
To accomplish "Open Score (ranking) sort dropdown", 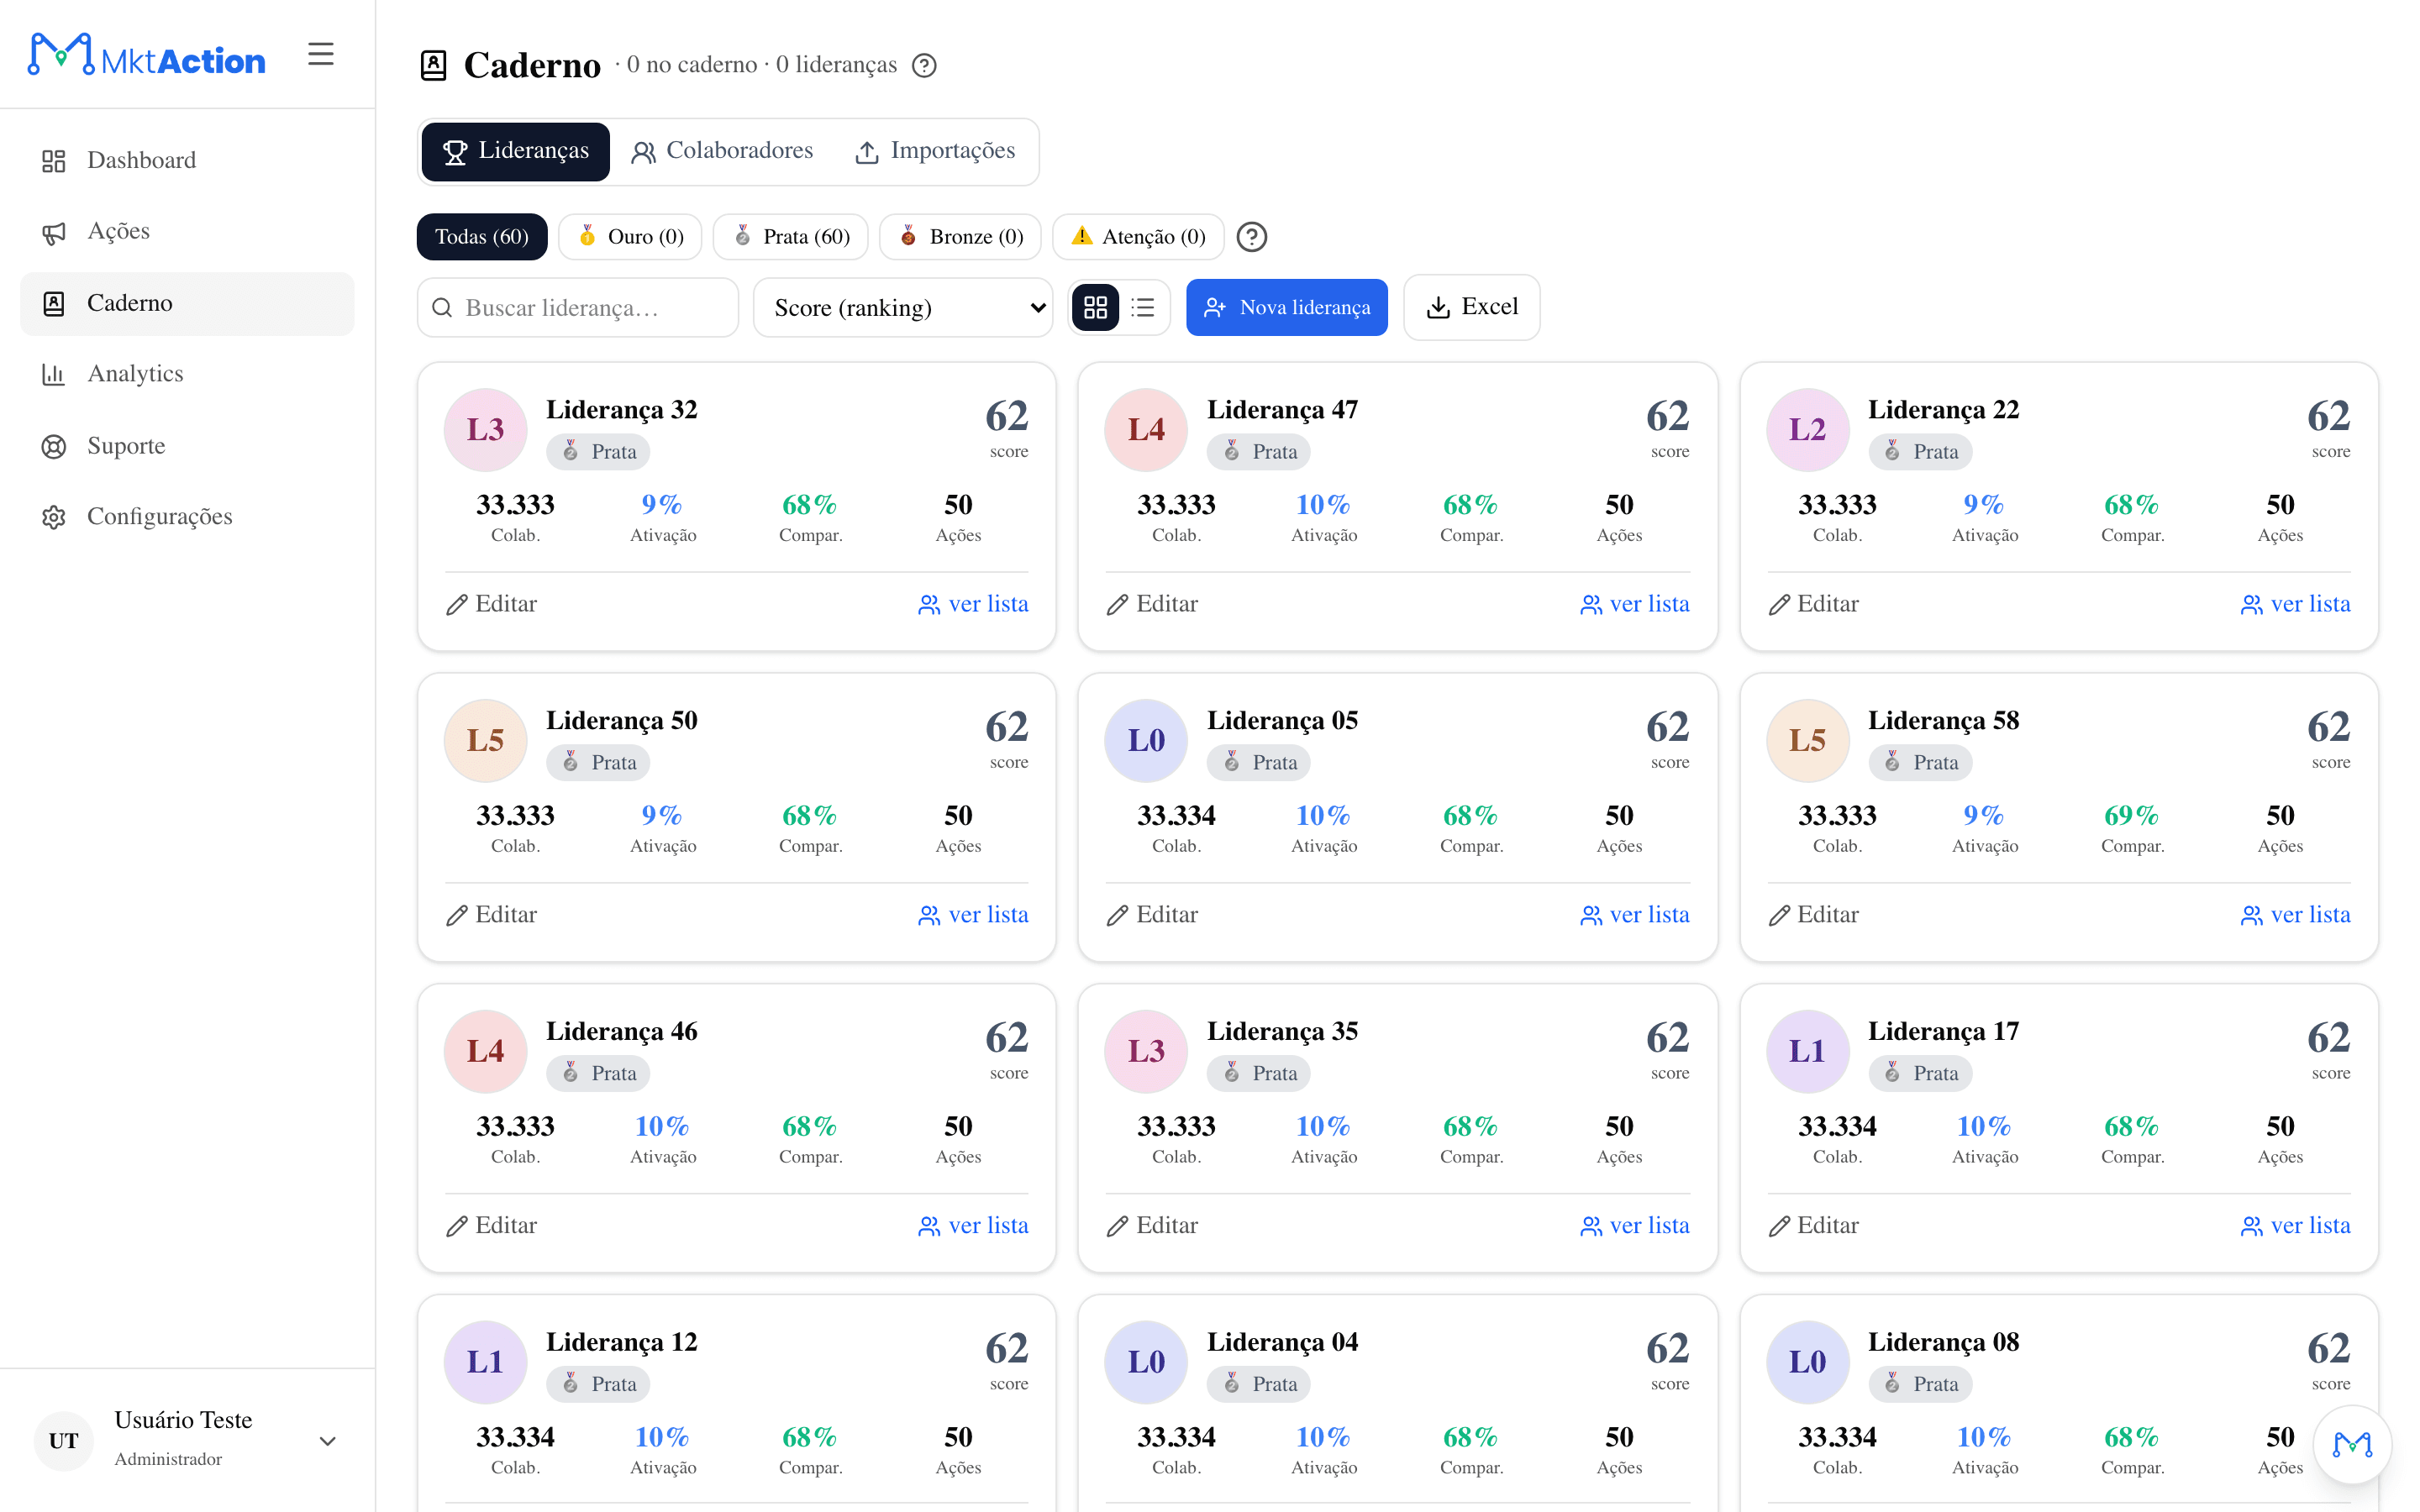I will click(902, 307).
